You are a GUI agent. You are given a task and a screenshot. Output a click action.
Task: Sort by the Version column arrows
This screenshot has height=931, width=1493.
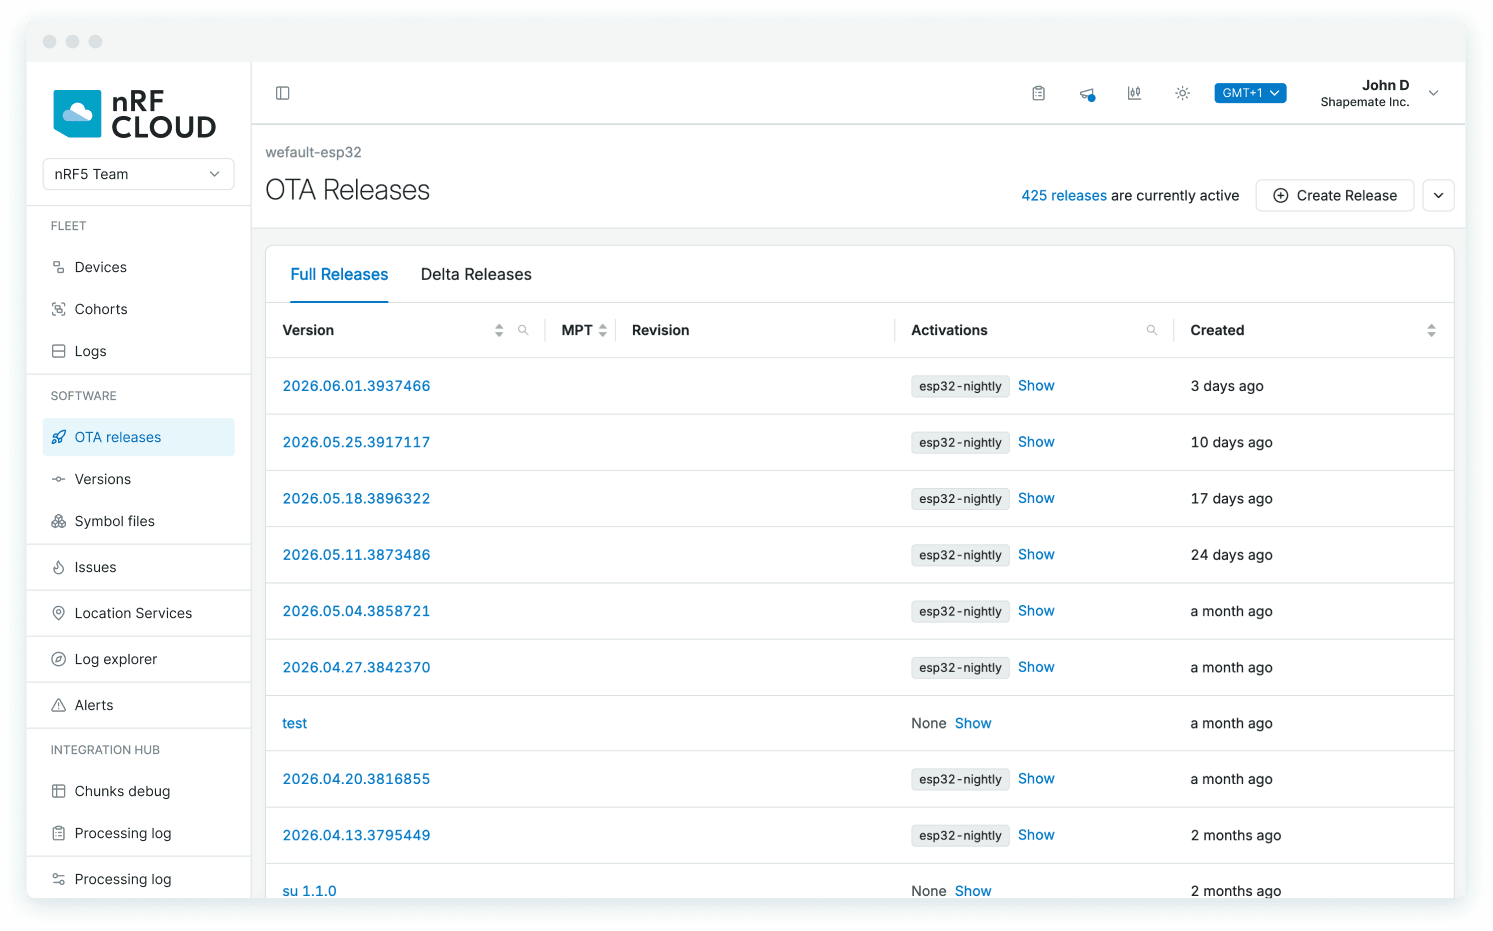coord(499,330)
